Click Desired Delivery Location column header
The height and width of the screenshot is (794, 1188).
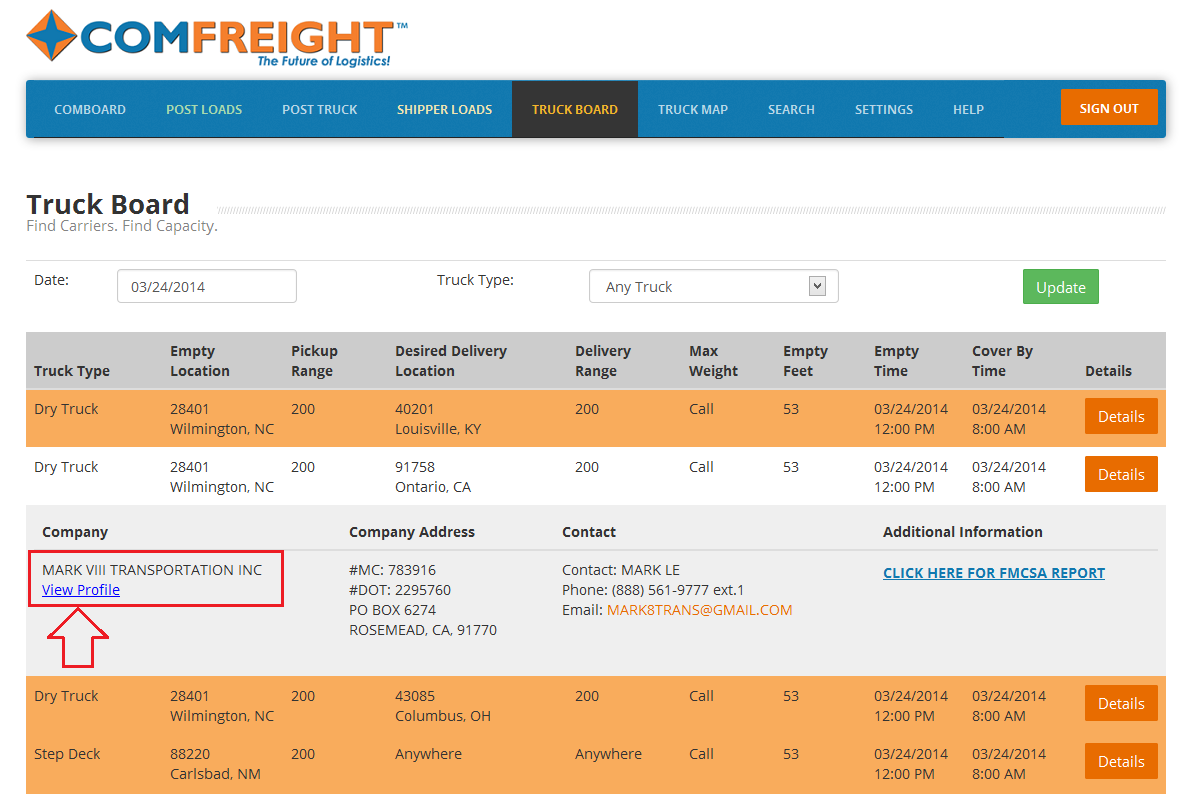click(x=451, y=361)
